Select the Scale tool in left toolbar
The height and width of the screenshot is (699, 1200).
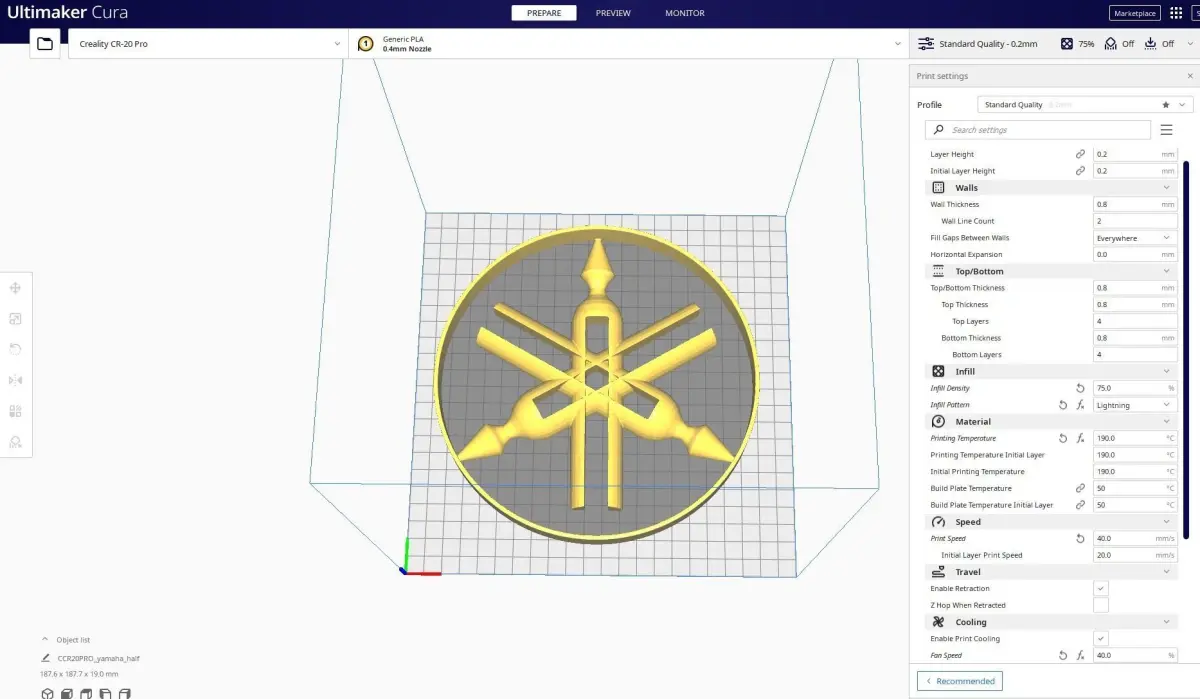tap(16, 319)
